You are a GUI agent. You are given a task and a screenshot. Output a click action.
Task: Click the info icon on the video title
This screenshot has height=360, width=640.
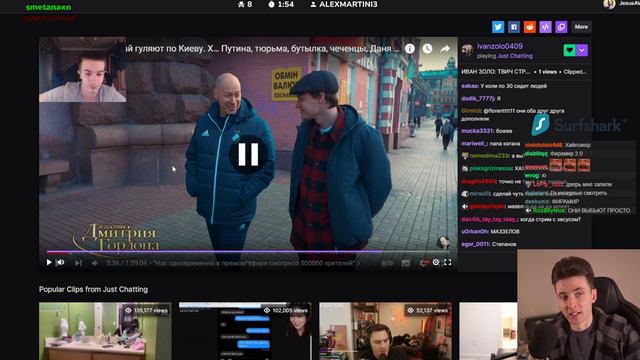tap(410, 49)
